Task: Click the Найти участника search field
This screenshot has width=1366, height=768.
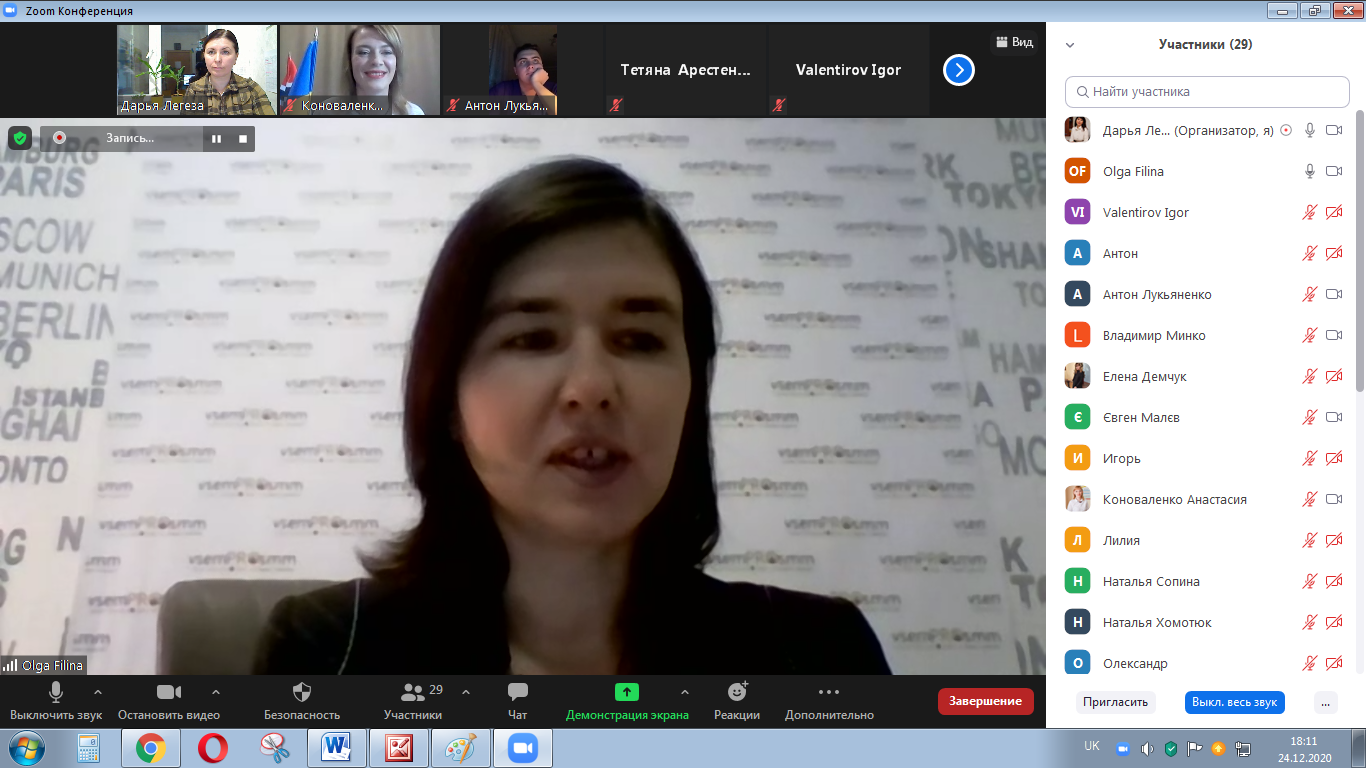Action: pyautogui.click(x=1207, y=91)
